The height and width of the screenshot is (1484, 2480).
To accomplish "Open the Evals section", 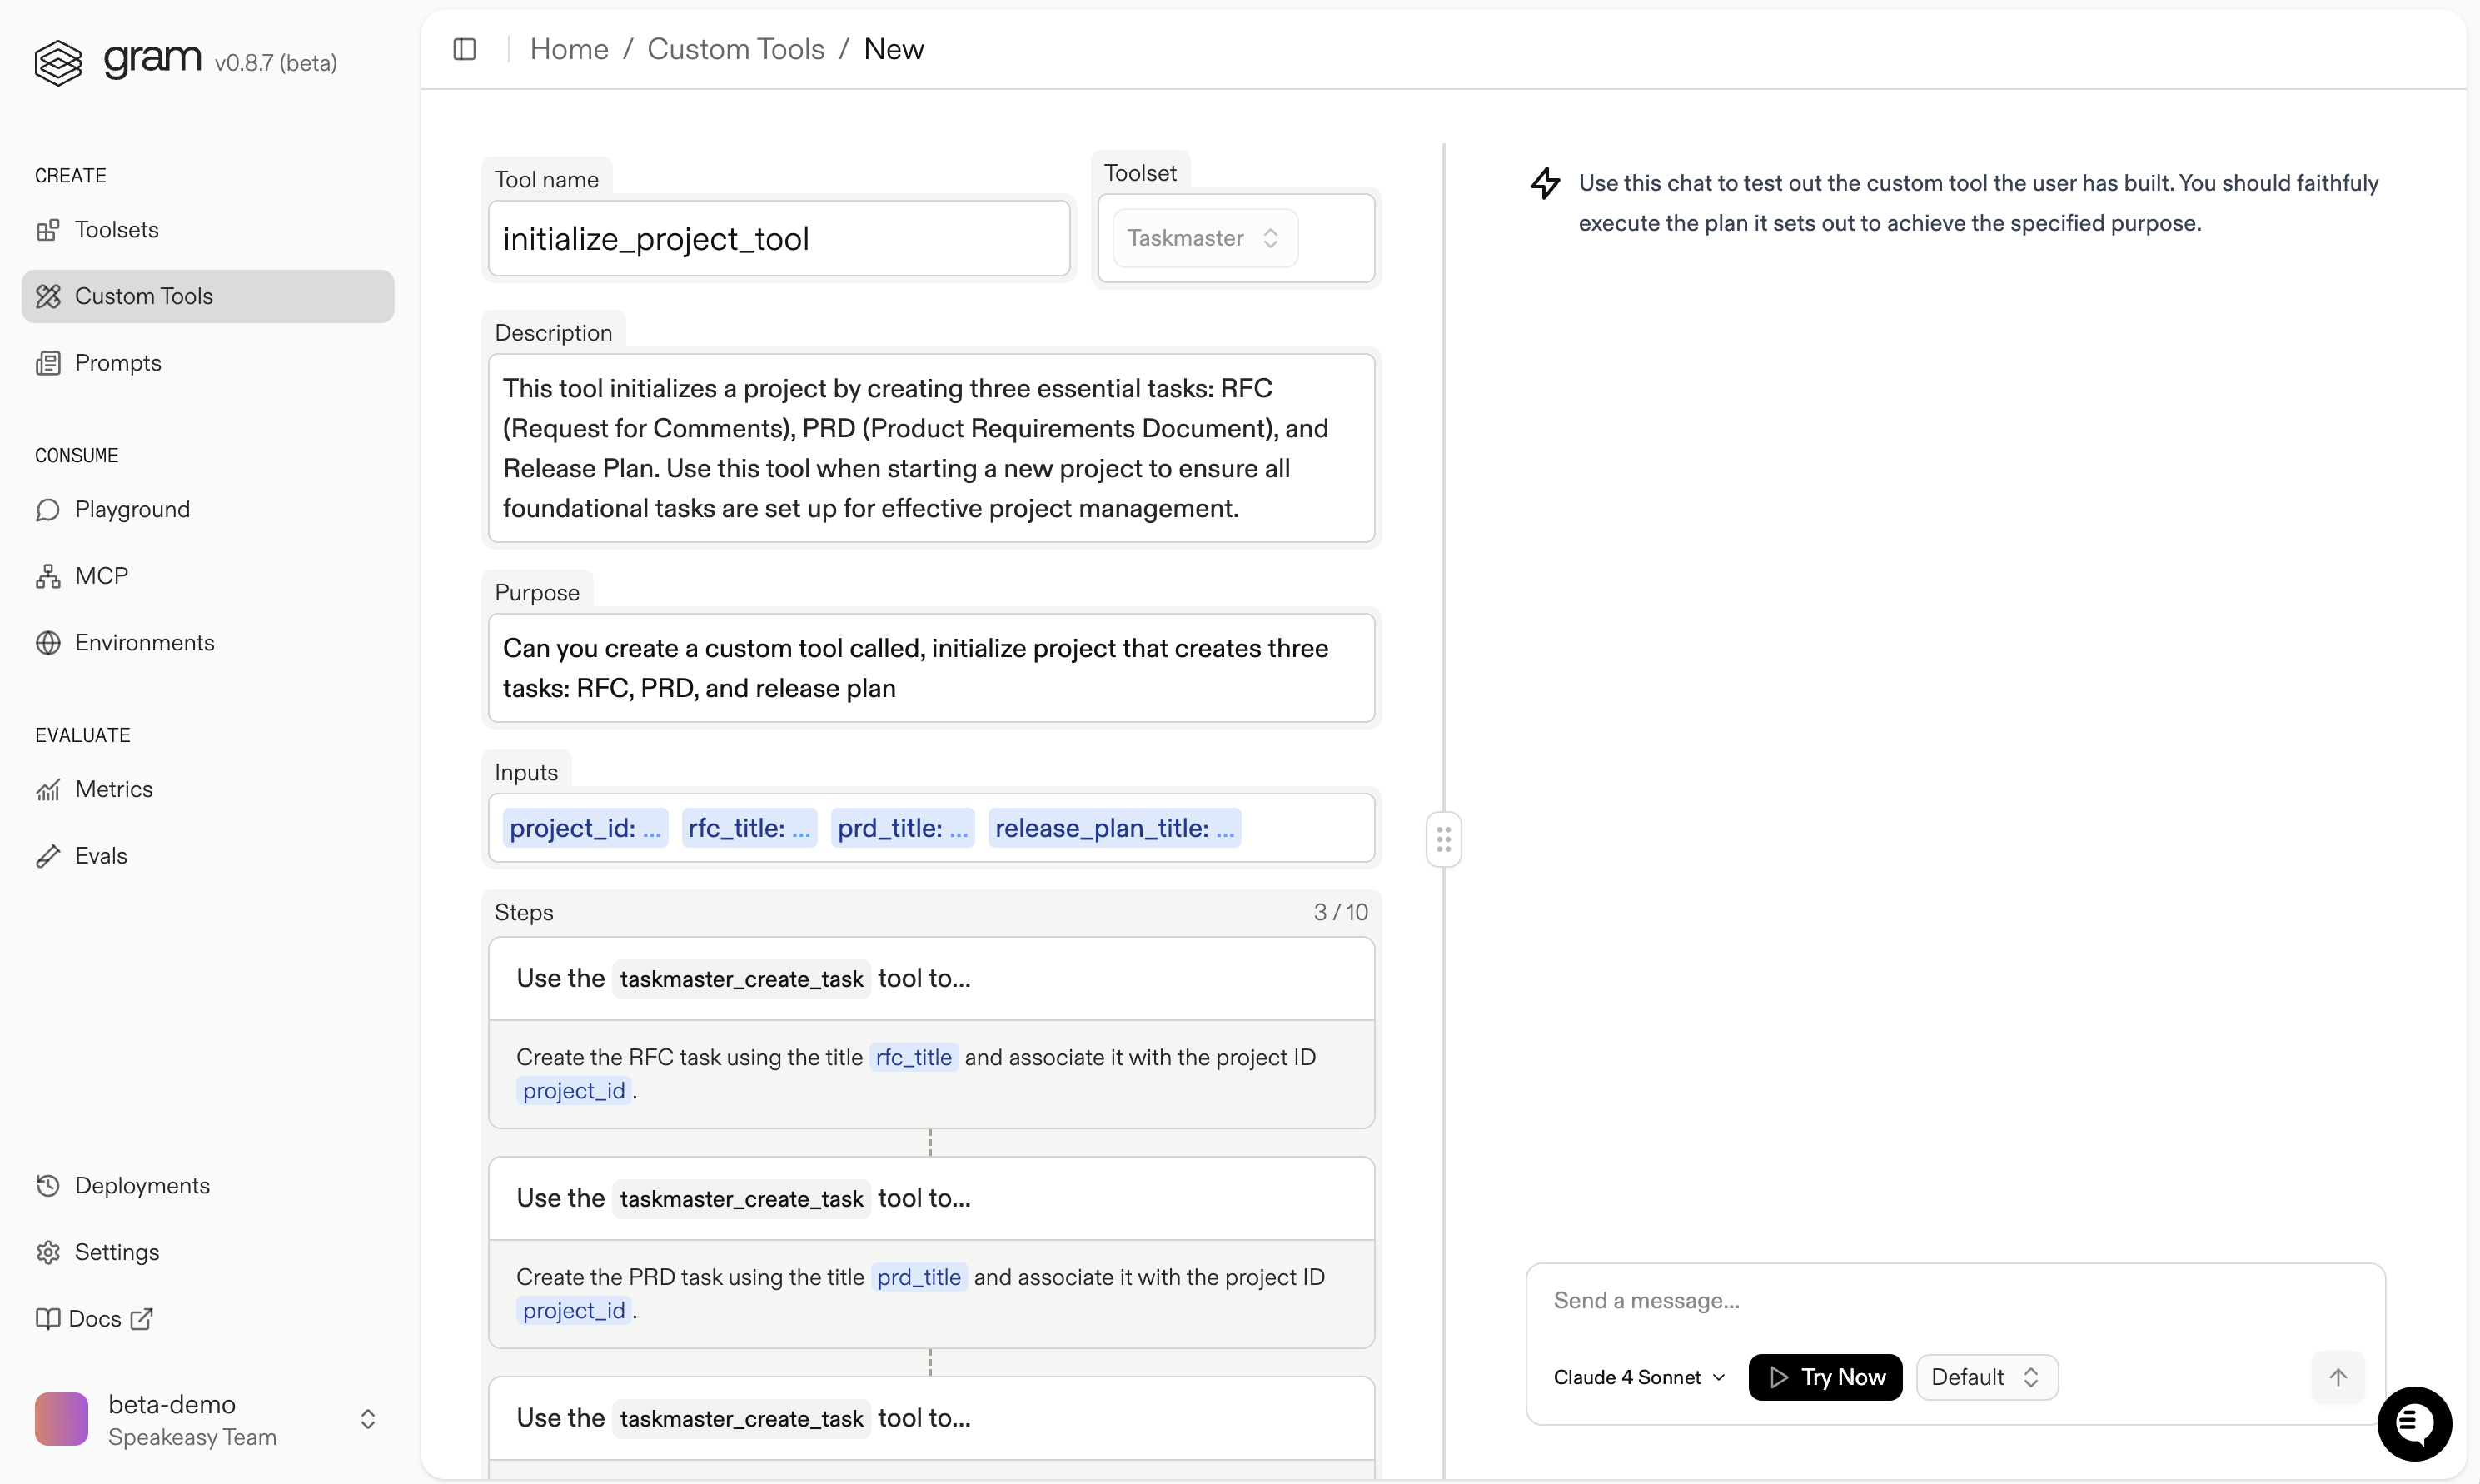I will click(x=100, y=855).
